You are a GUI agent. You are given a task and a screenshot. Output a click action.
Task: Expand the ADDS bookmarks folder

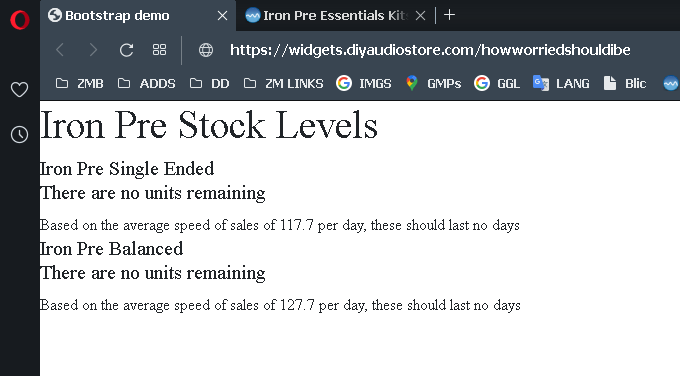coord(147,83)
